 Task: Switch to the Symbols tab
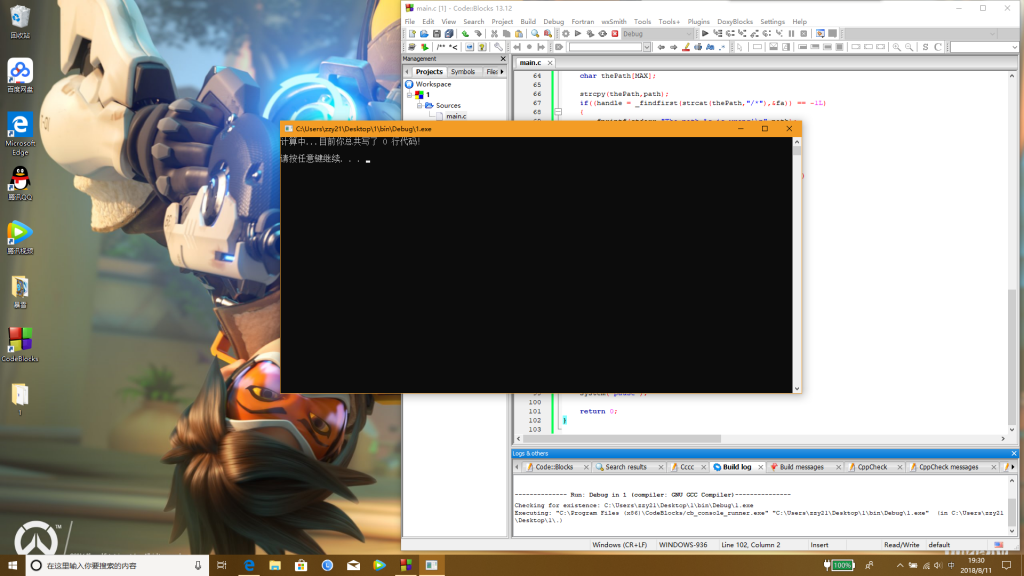click(463, 72)
